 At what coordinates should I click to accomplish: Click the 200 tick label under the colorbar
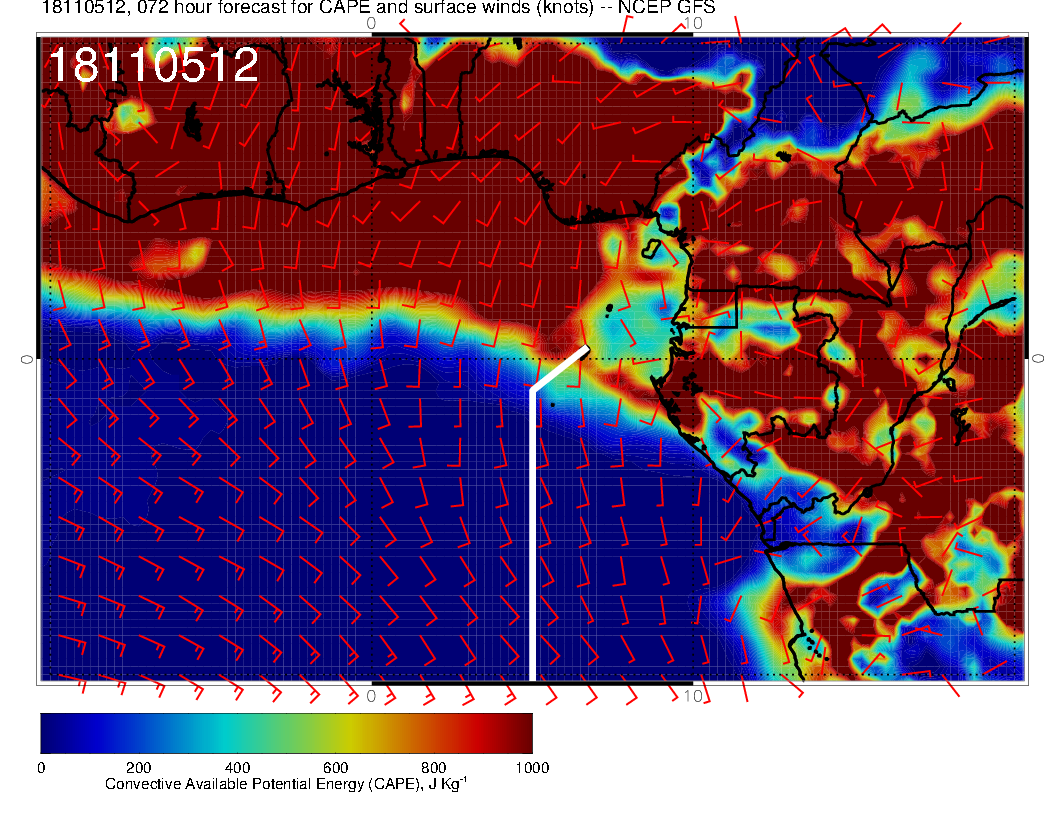138,768
